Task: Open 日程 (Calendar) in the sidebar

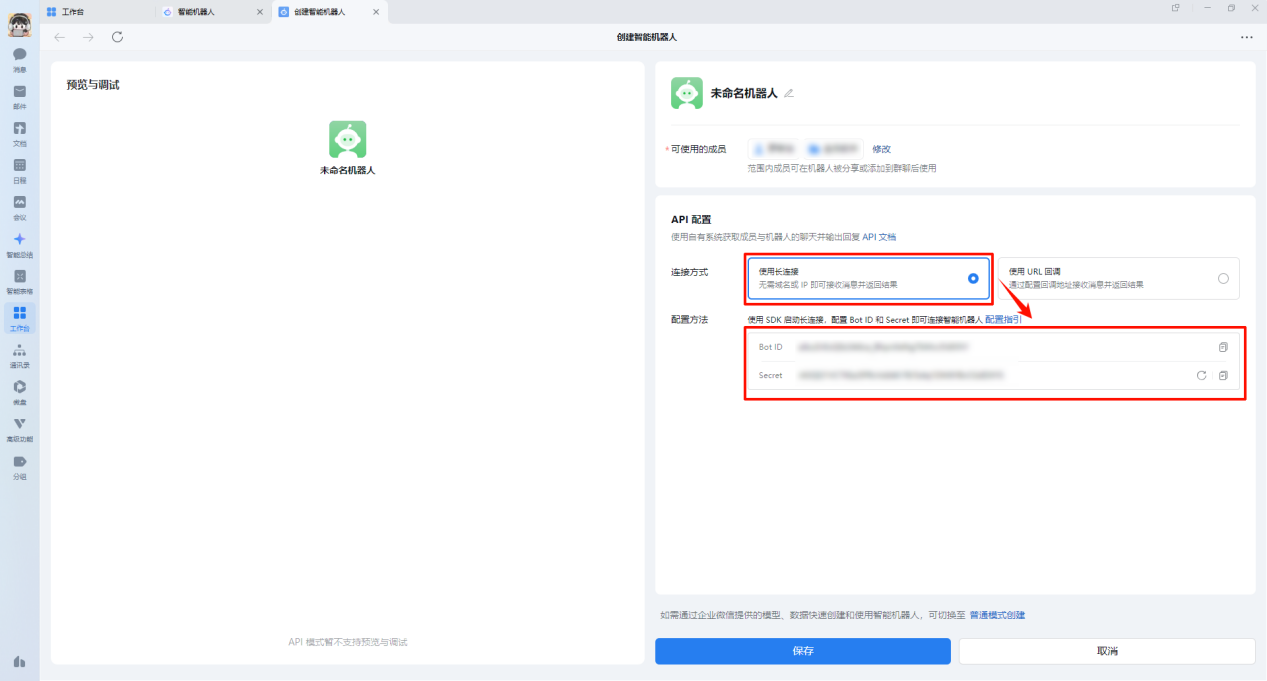Action: tap(18, 164)
